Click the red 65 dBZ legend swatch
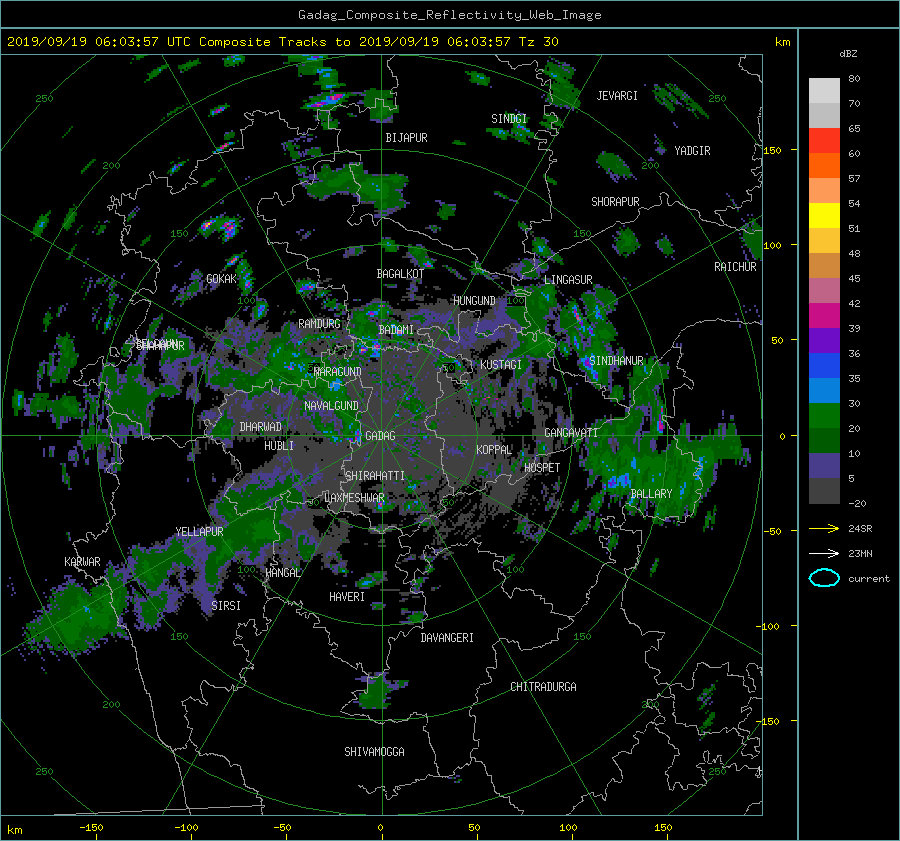900x841 pixels. point(824,141)
